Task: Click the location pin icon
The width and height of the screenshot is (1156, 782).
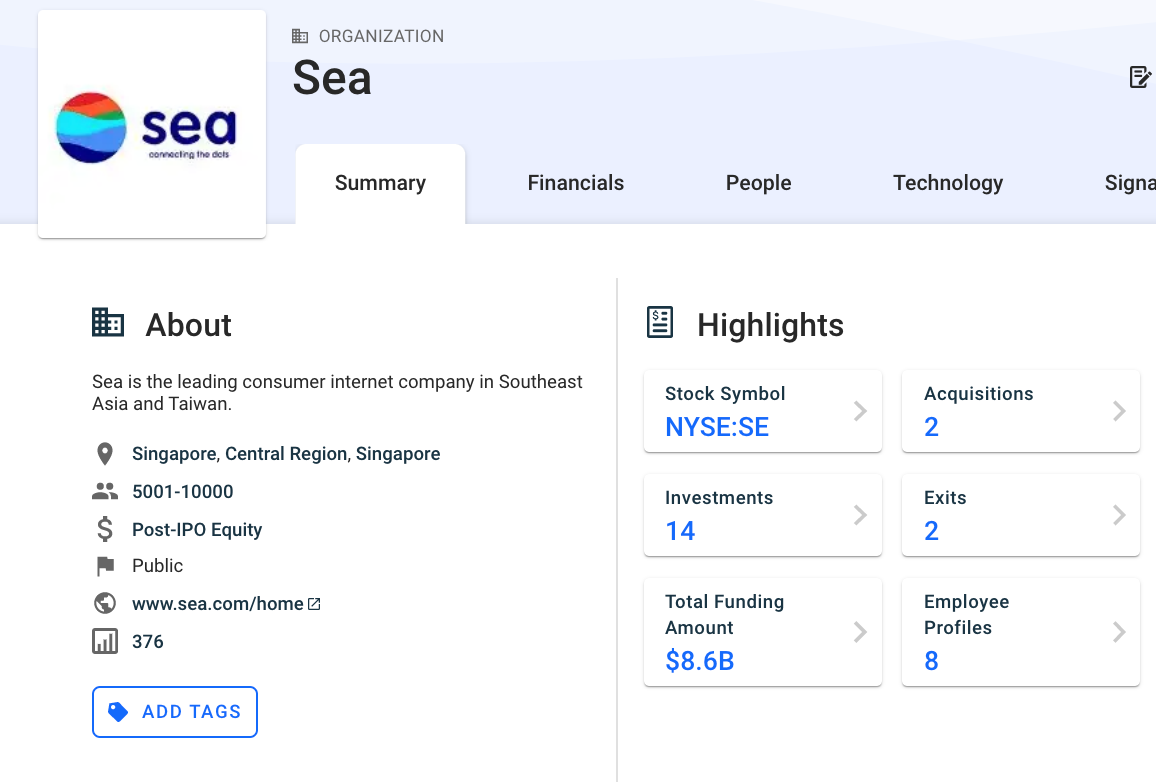Action: pos(105,454)
